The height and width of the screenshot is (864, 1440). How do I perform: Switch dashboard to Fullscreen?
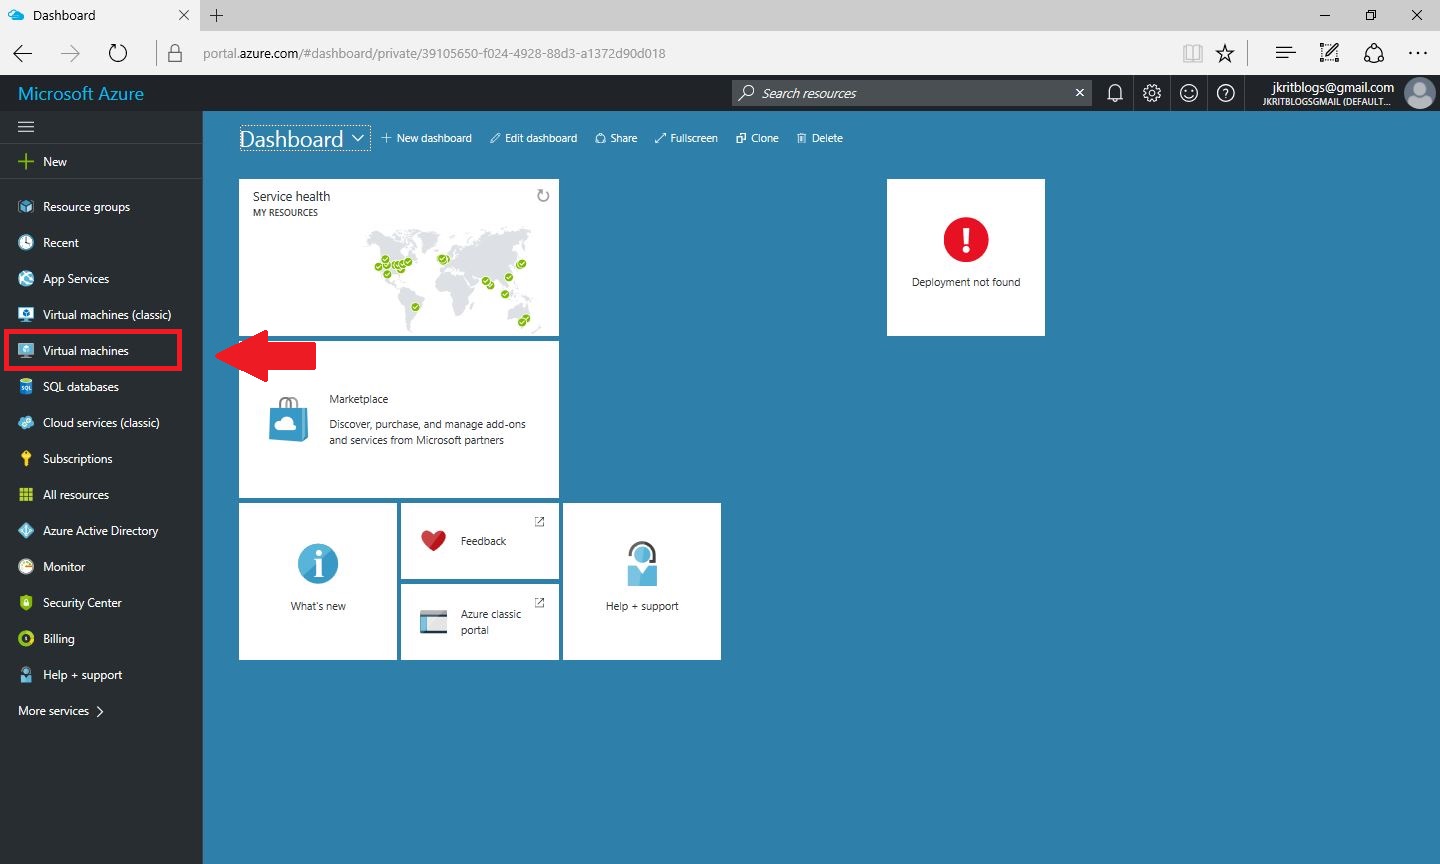pos(686,138)
